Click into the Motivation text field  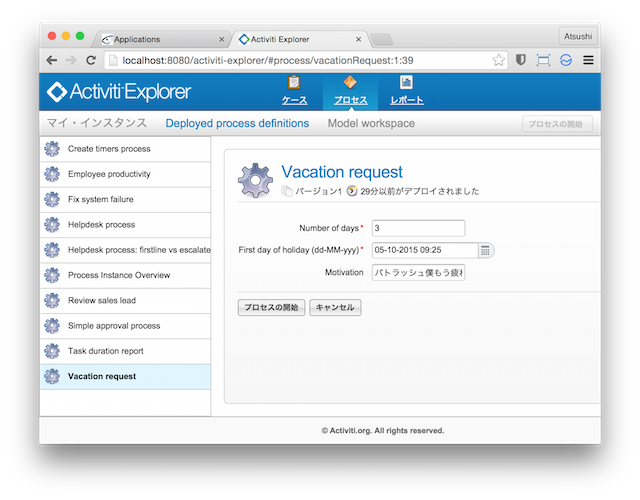[418, 272]
